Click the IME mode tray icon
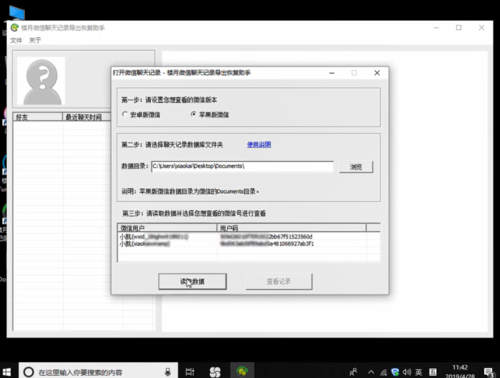 [433, 372]
